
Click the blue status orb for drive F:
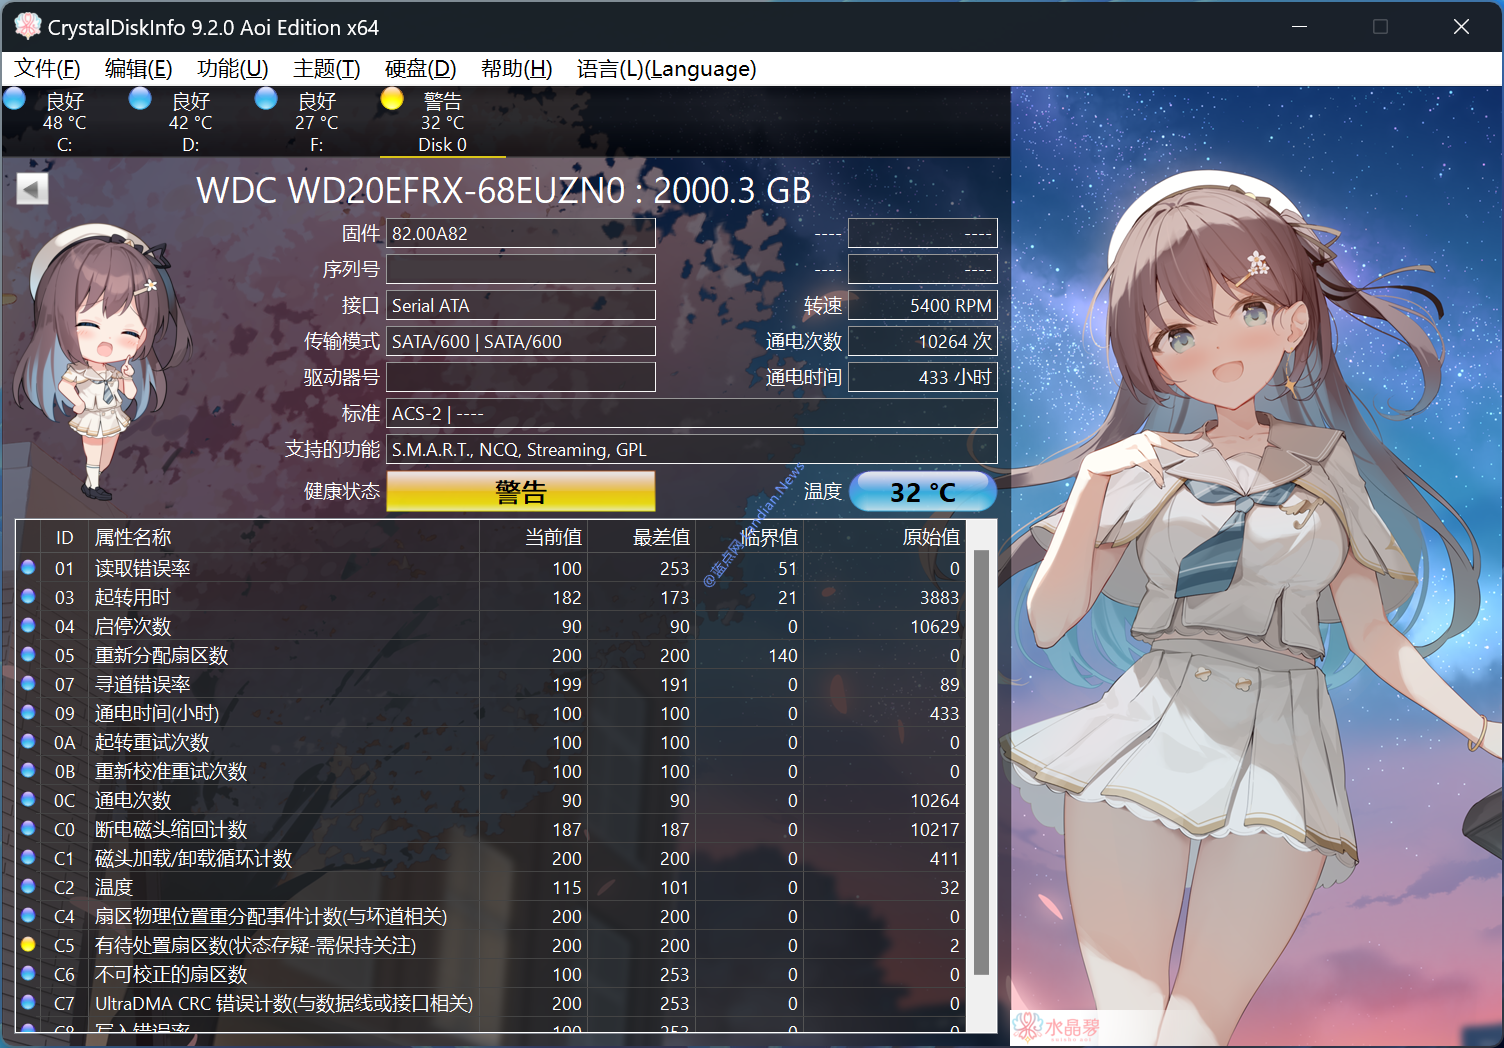[x=266, y=99]
